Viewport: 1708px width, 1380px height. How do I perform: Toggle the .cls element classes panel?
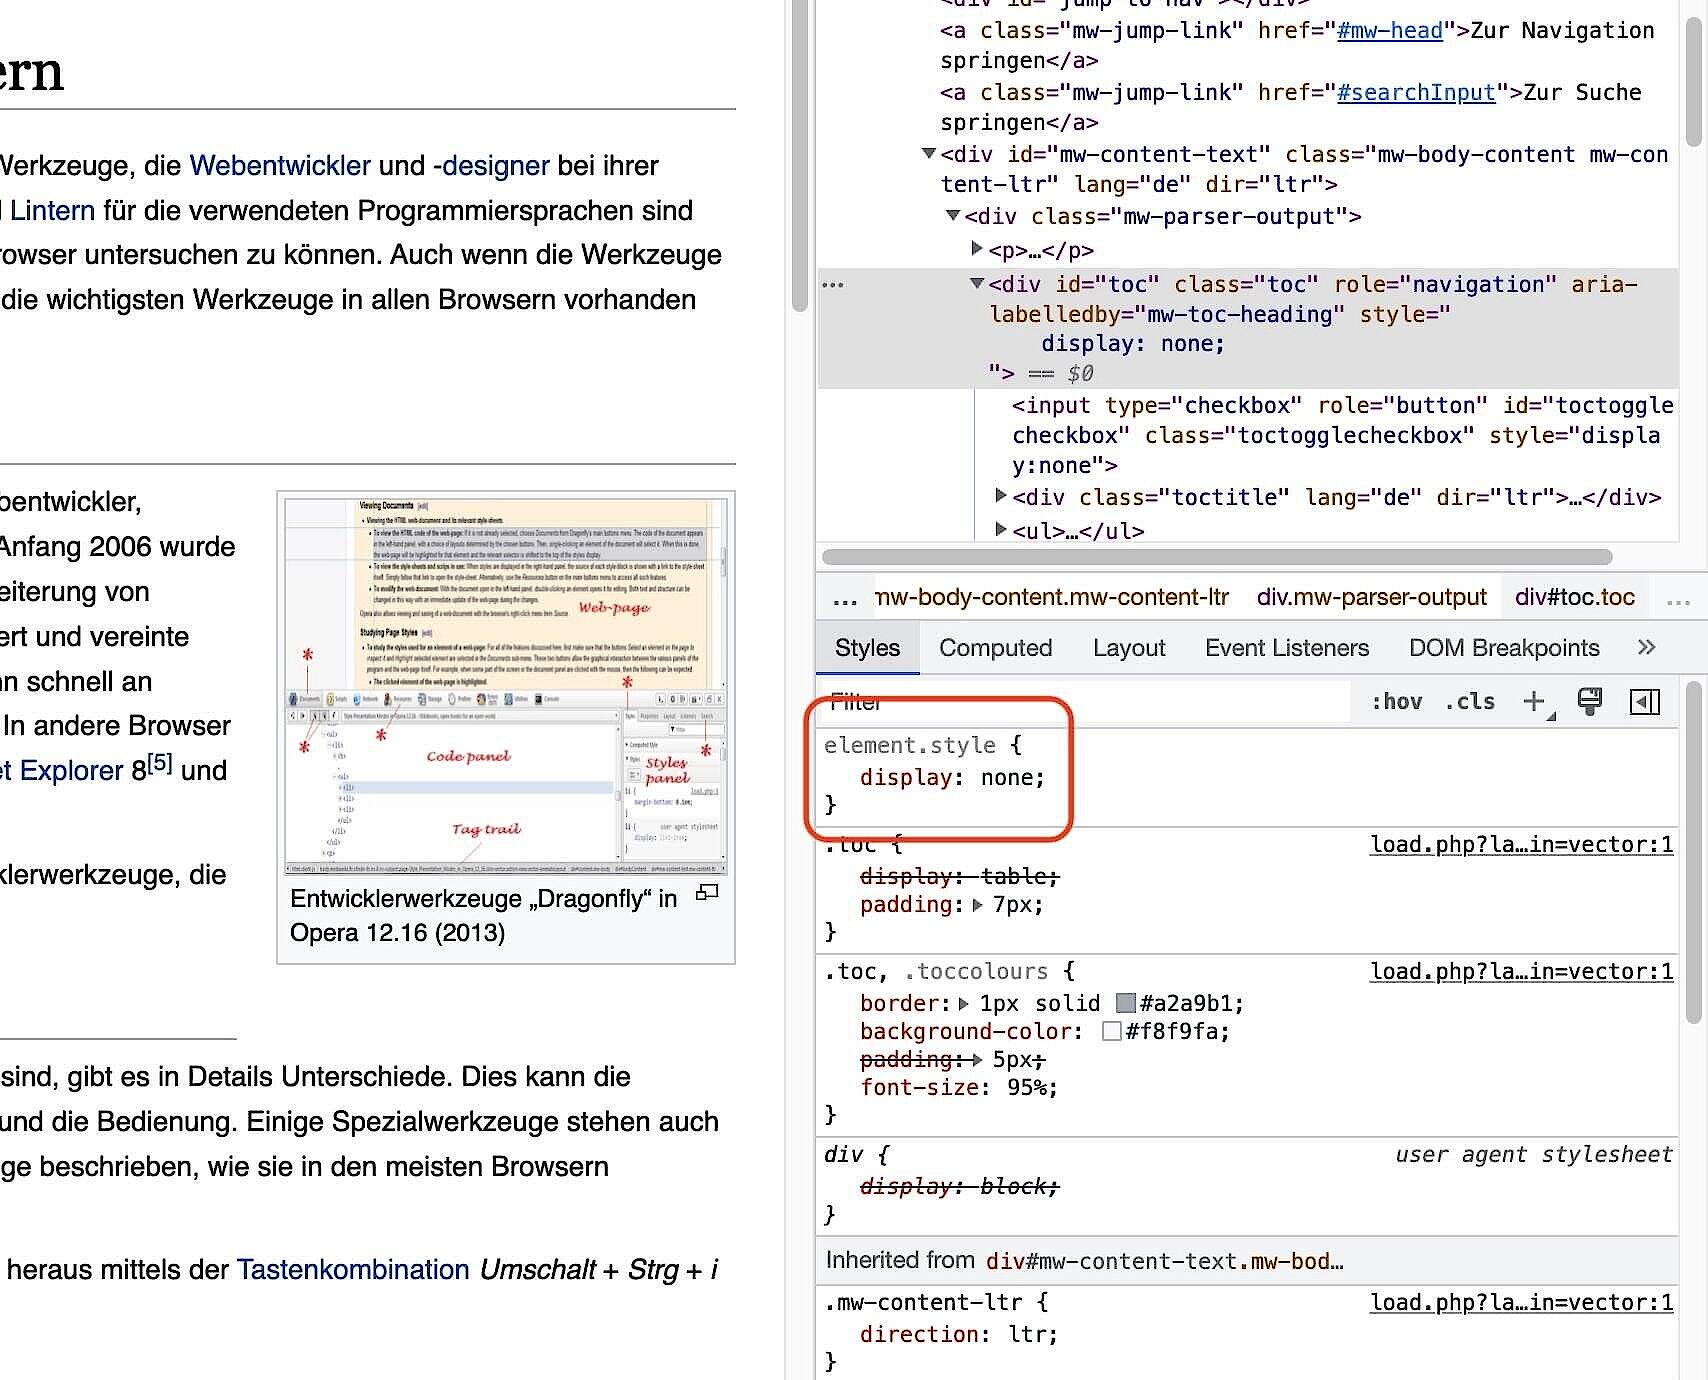pyautogui.click(x=1469, y=702)
